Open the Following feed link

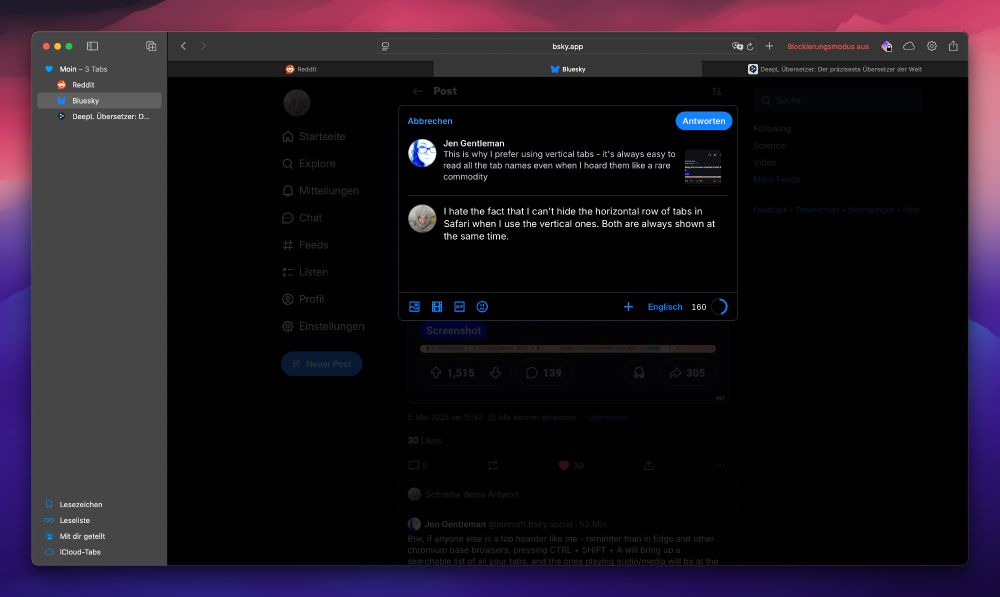[772, 129]
